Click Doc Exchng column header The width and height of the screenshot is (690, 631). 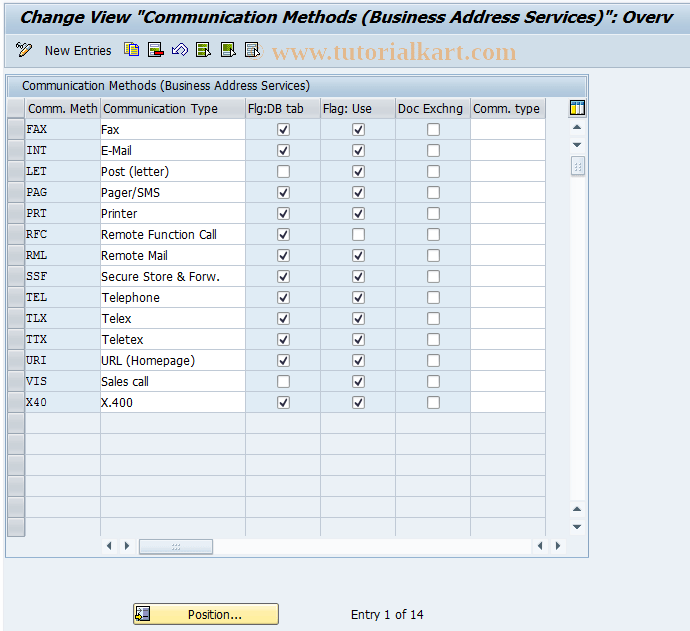433,109
